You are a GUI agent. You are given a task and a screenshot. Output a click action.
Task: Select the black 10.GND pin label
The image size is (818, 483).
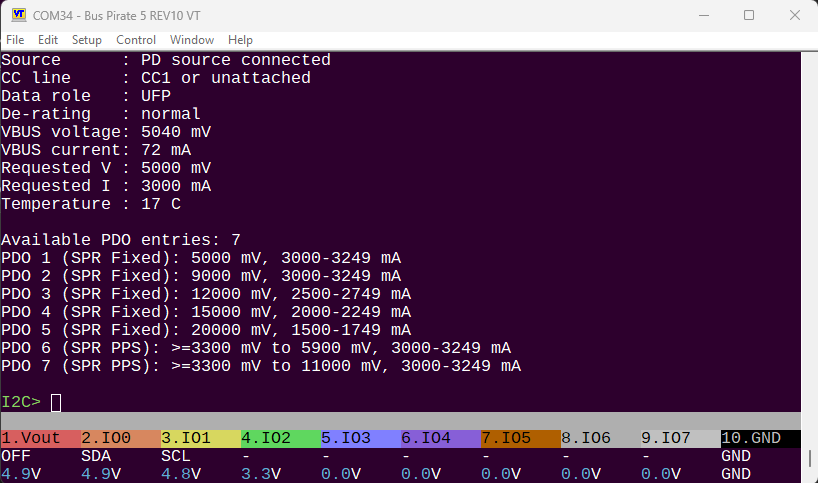[760, 438]
